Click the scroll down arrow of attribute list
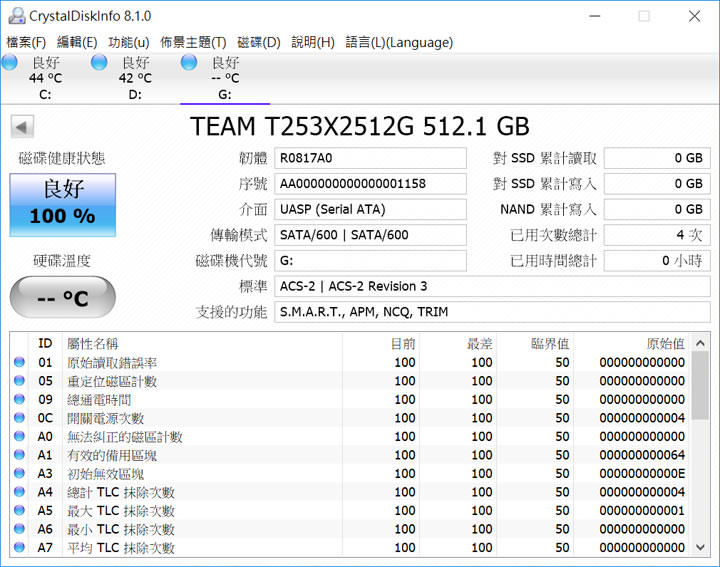This screenshot has height=567, width=720. (x=700, y=547)
